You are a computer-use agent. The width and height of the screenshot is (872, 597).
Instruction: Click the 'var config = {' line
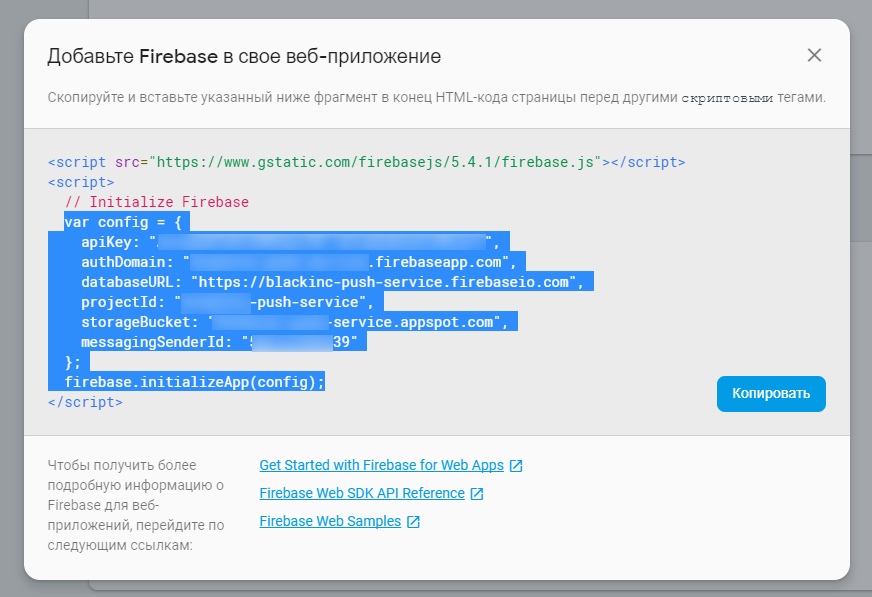click(123, 222)
